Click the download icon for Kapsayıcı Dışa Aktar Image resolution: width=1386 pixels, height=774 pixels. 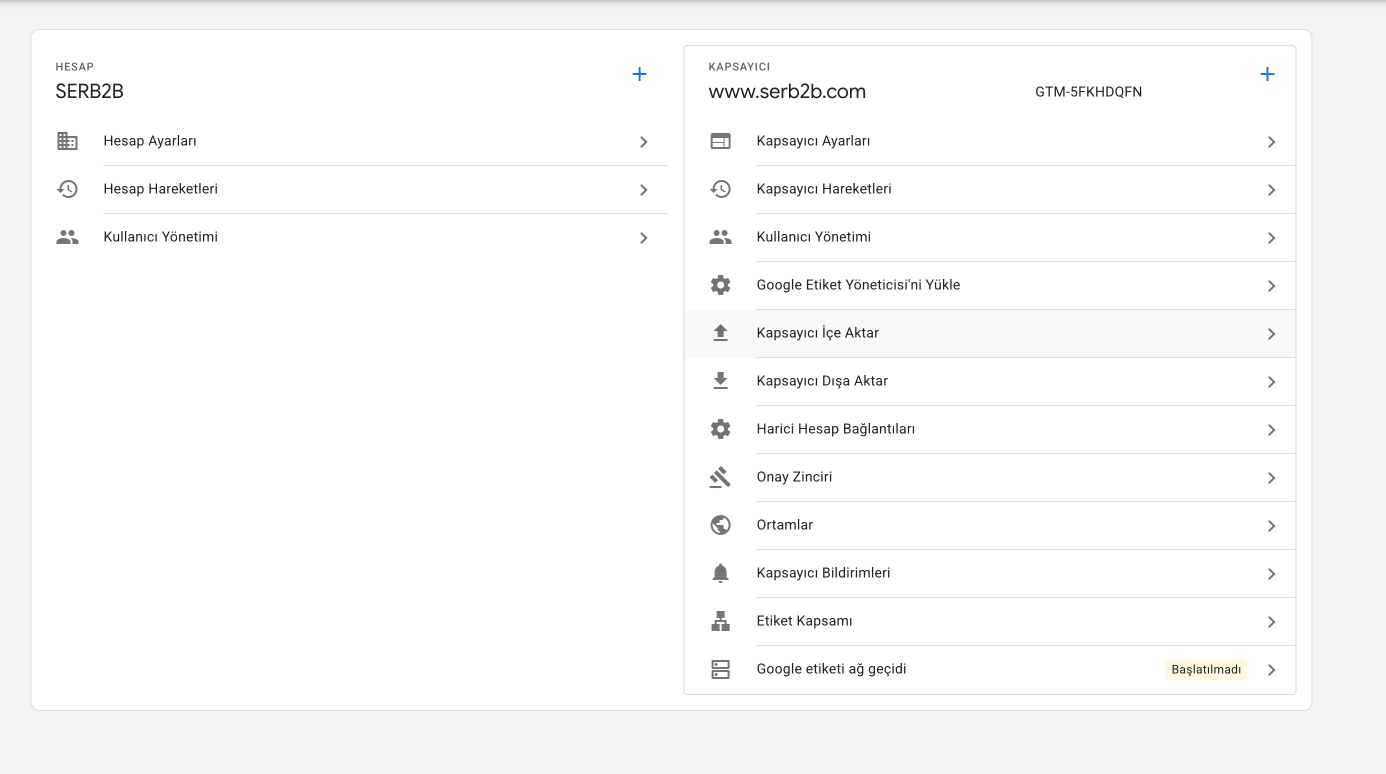point(720,381)
